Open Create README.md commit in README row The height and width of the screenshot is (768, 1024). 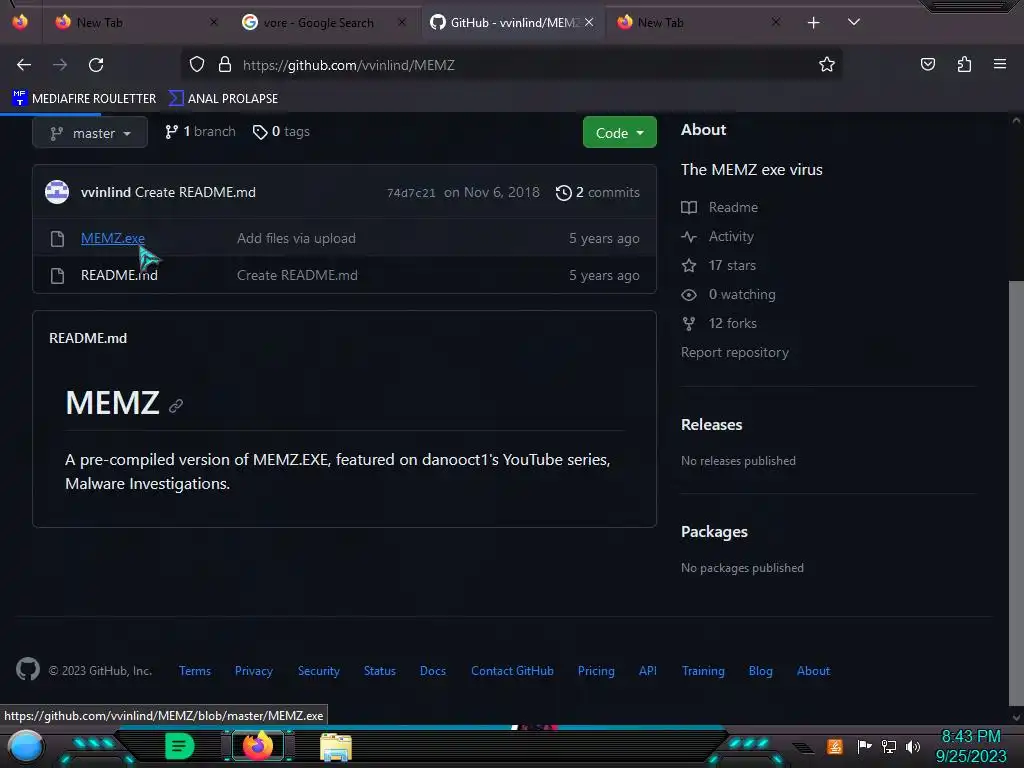297,276
